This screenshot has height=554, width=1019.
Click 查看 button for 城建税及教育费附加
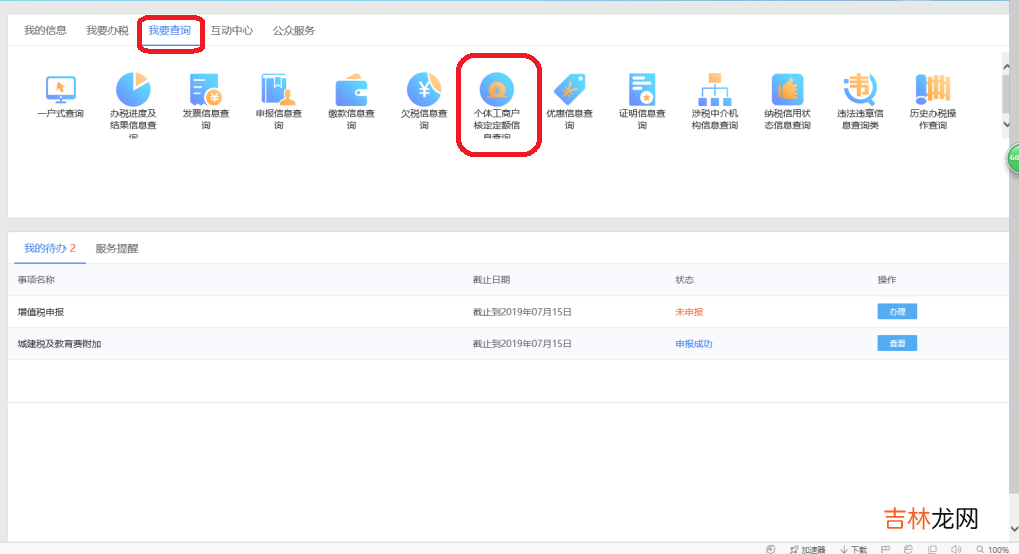click(897, 344)
